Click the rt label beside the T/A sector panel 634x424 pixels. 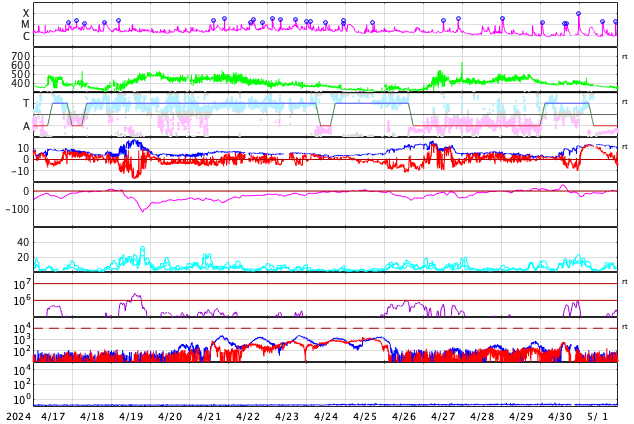(x=625, y=101)
